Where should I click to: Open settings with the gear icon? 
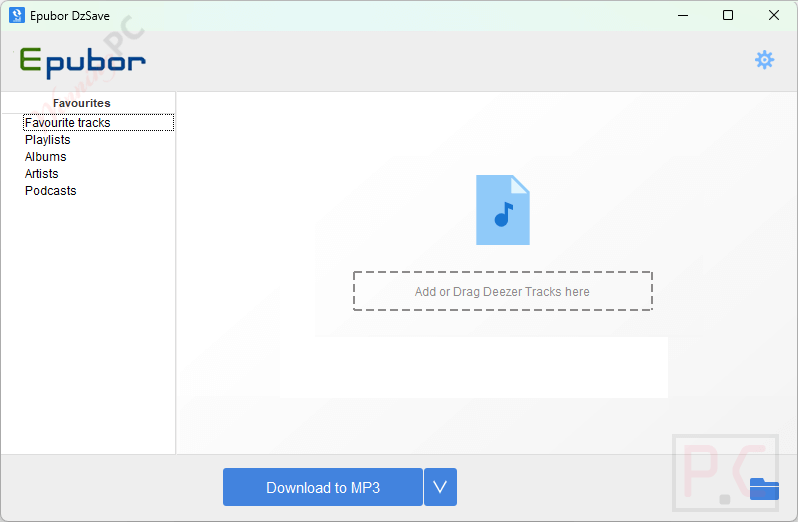point(764,60)
